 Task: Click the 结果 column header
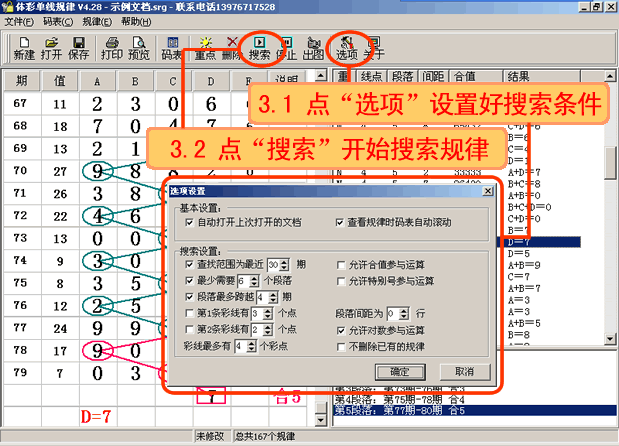pos(542,76)
